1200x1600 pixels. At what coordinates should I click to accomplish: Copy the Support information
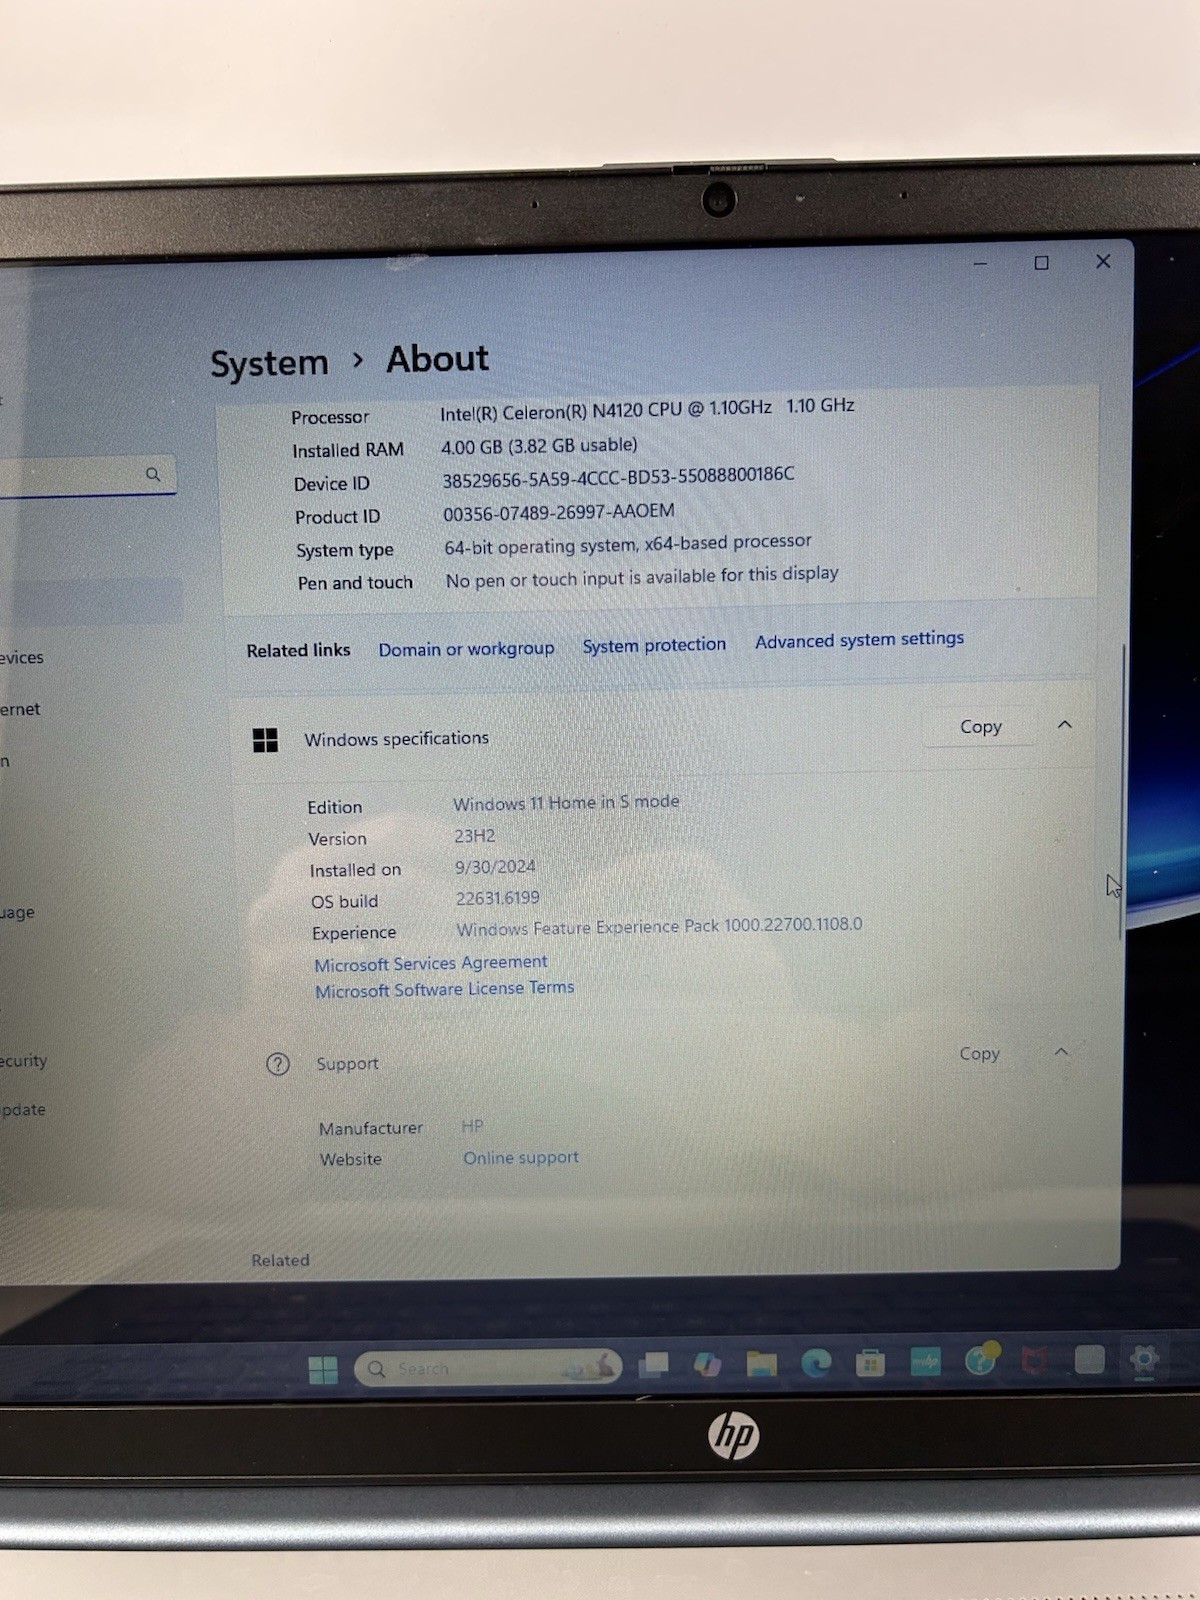click(x=979, y=1053)
